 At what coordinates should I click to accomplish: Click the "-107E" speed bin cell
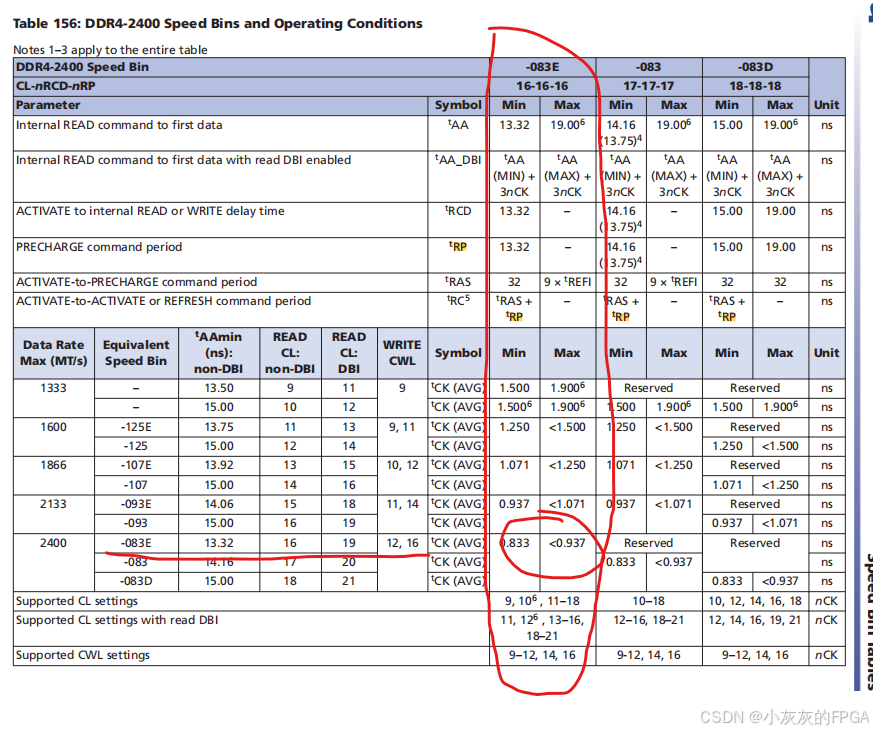point(136,465)
